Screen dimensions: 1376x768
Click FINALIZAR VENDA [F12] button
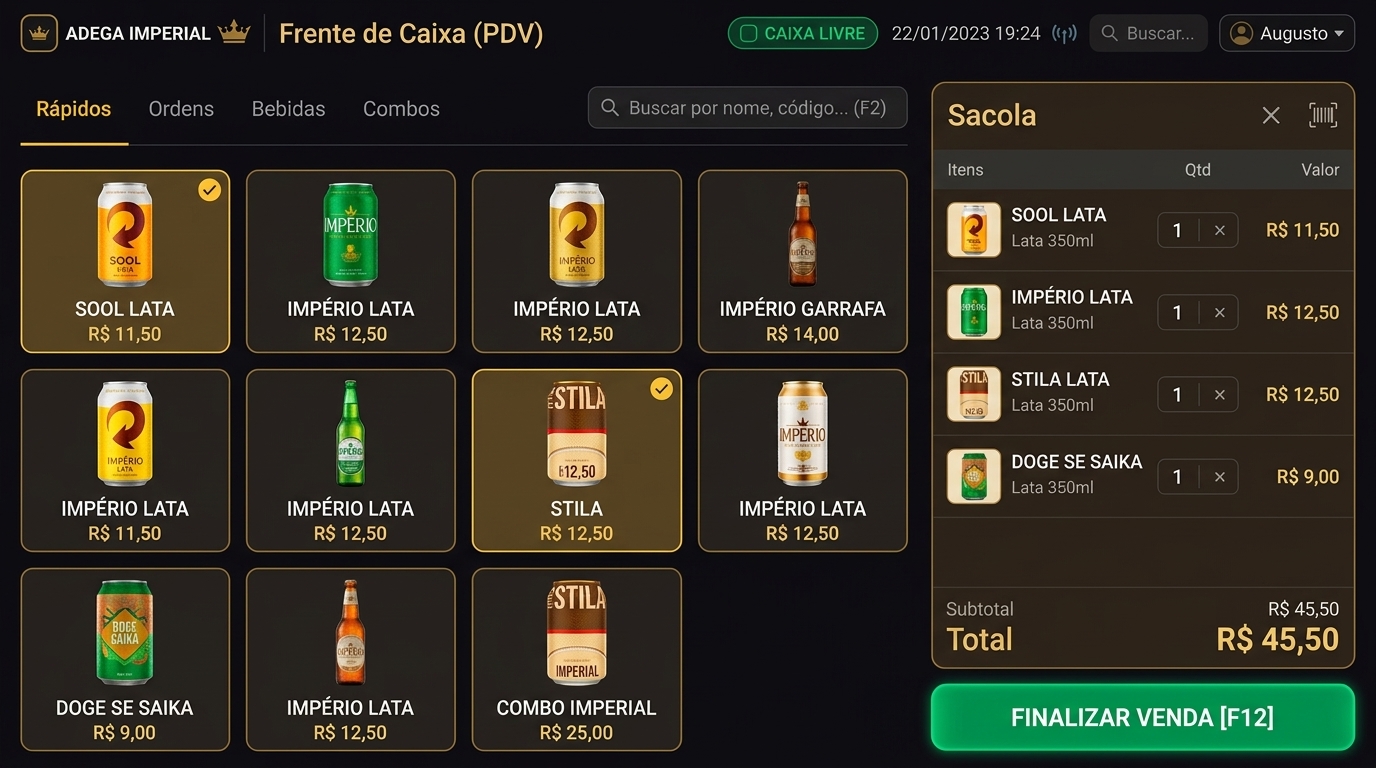tap(1143, 717)
